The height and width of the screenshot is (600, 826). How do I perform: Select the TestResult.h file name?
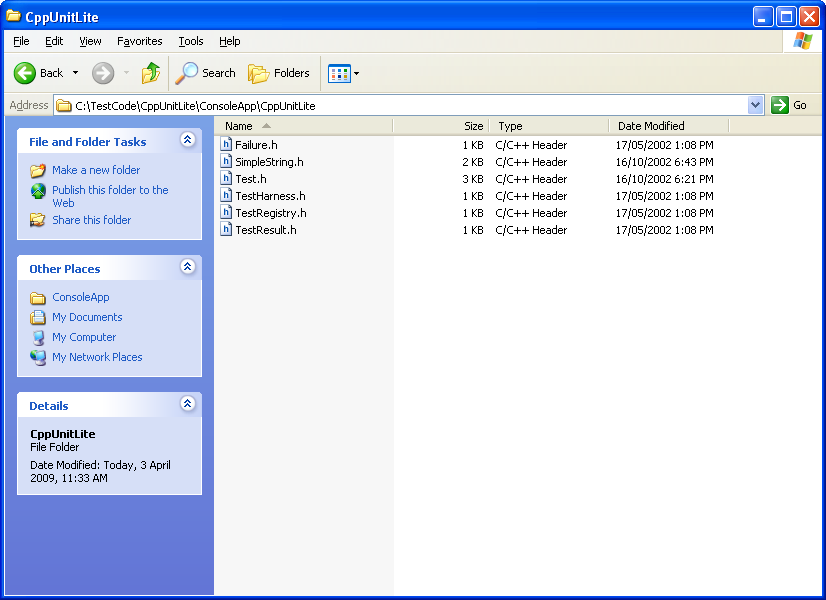266,230
